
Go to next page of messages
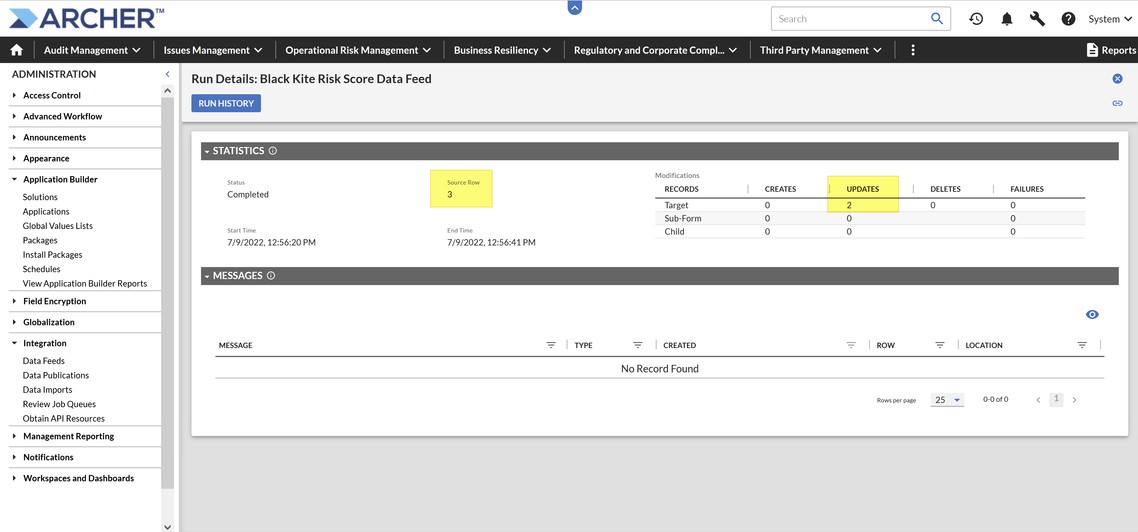[x=1075, y=400]
